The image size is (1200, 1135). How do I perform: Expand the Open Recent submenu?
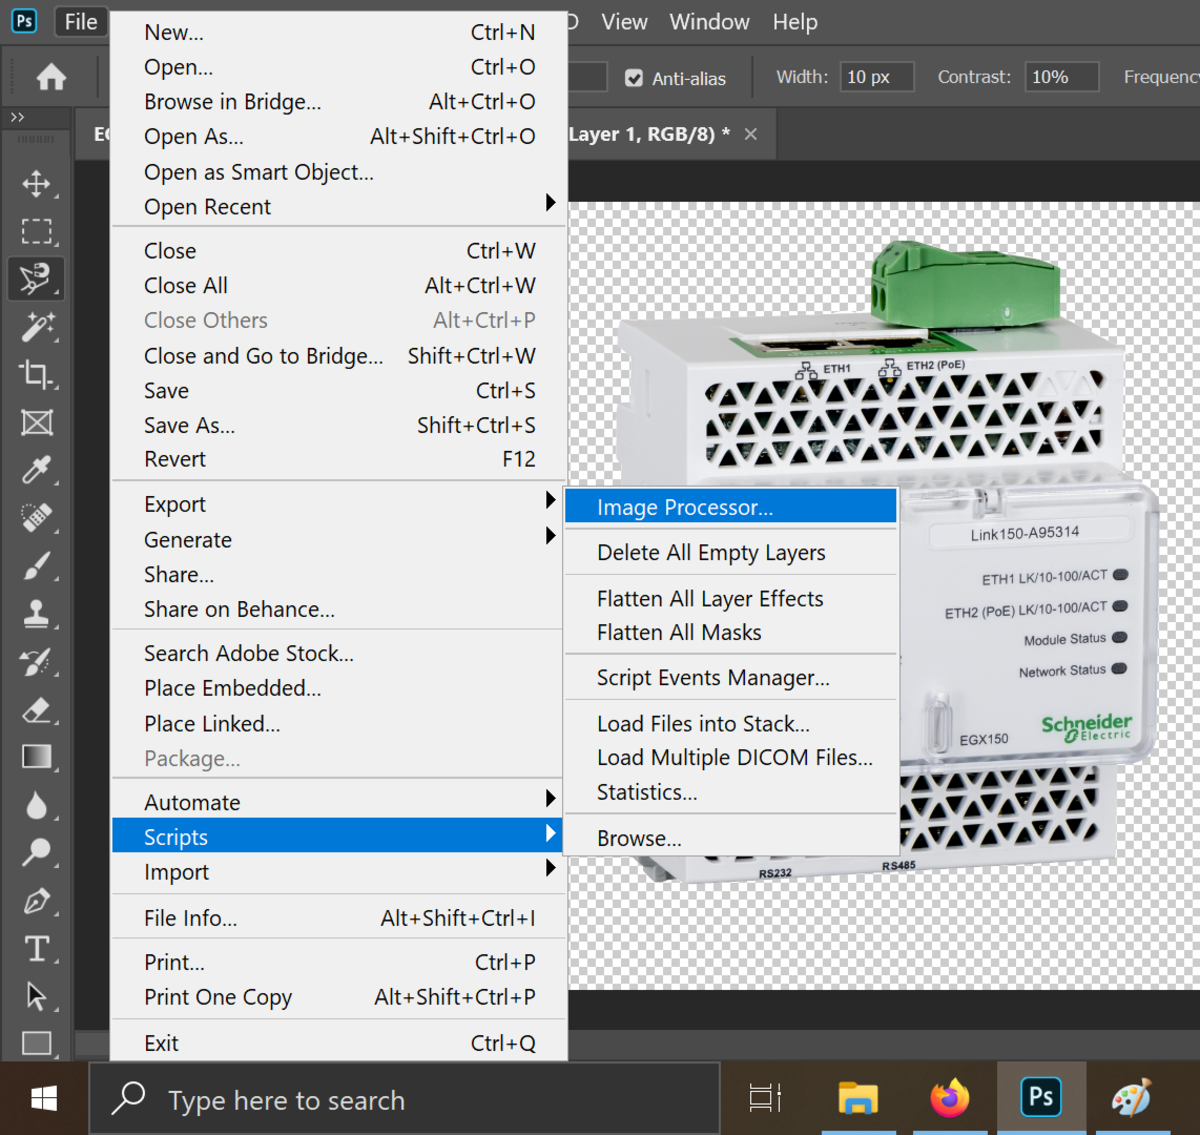(340, 207)
